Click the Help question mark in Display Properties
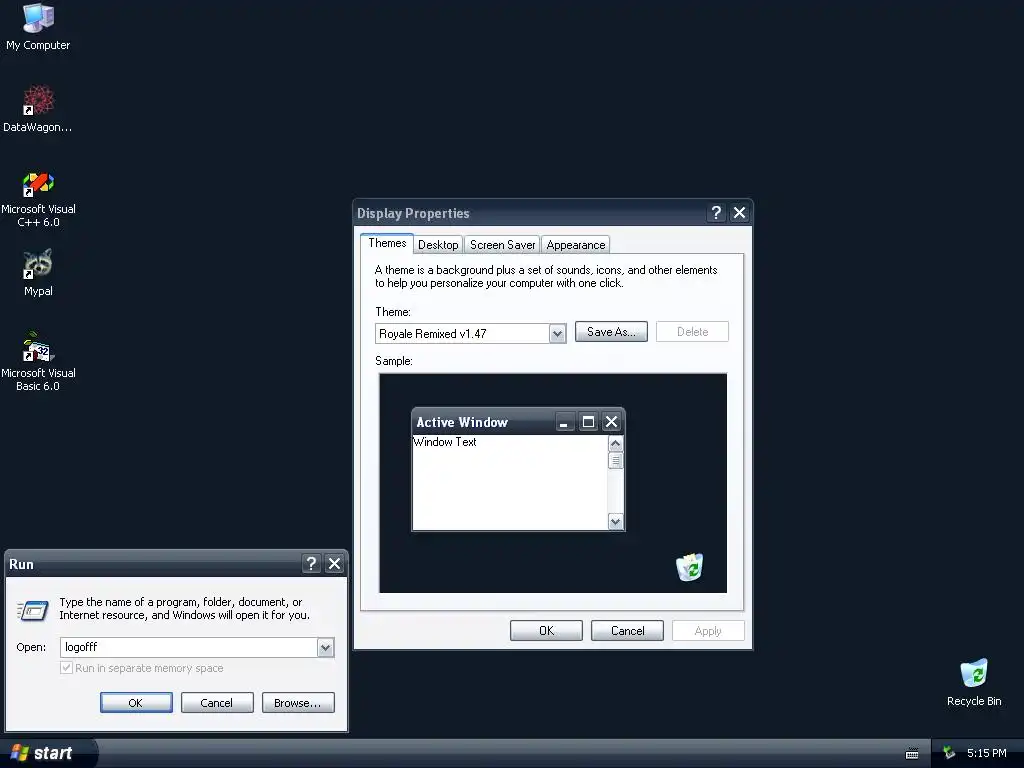This screenshot has width=1024, height=768. 716,213
